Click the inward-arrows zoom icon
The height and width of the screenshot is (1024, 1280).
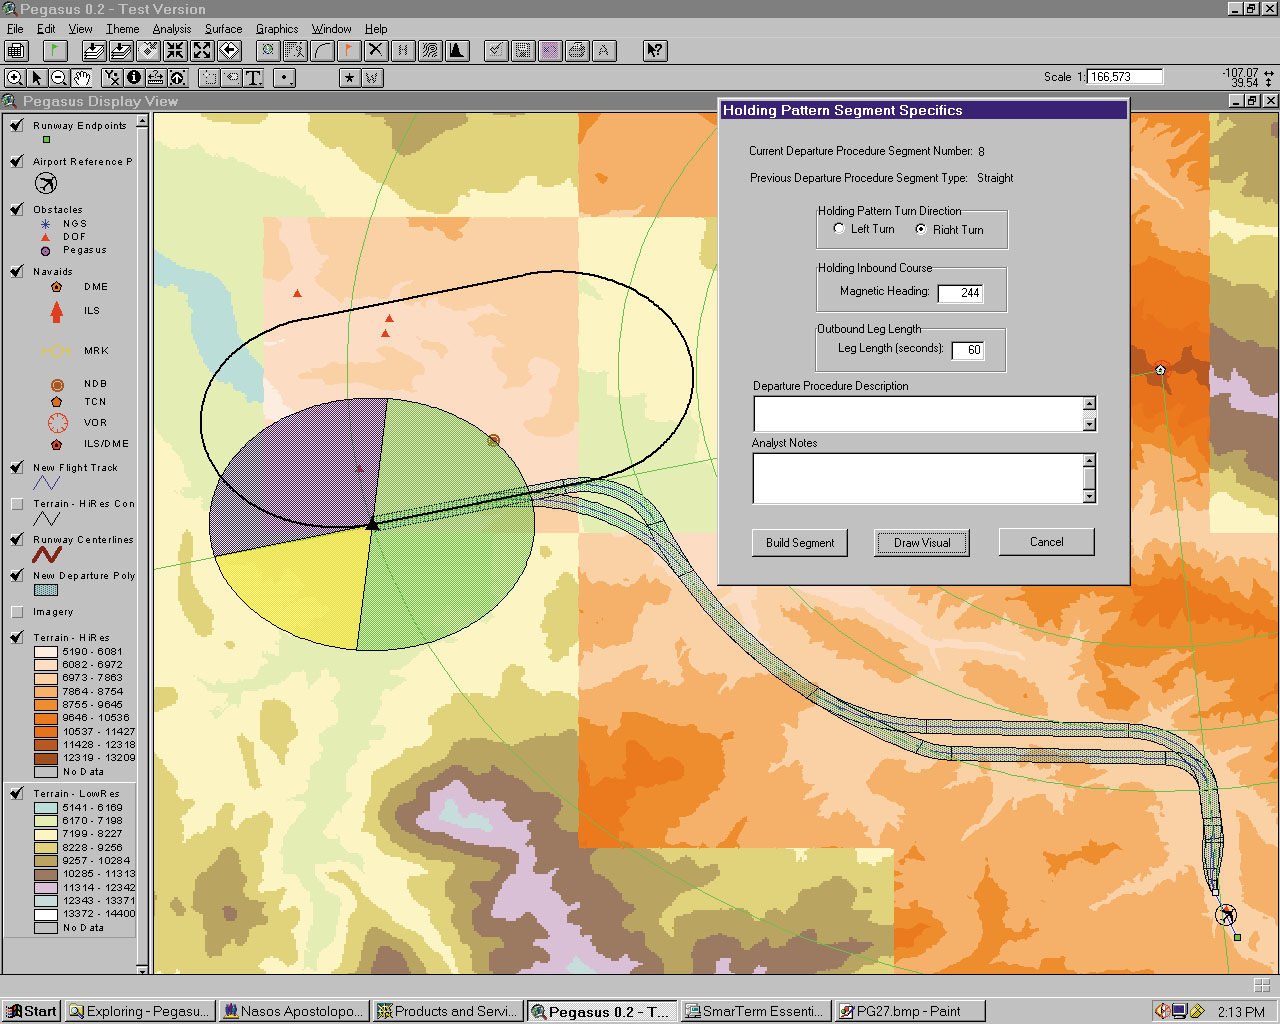tap(175, 50)
